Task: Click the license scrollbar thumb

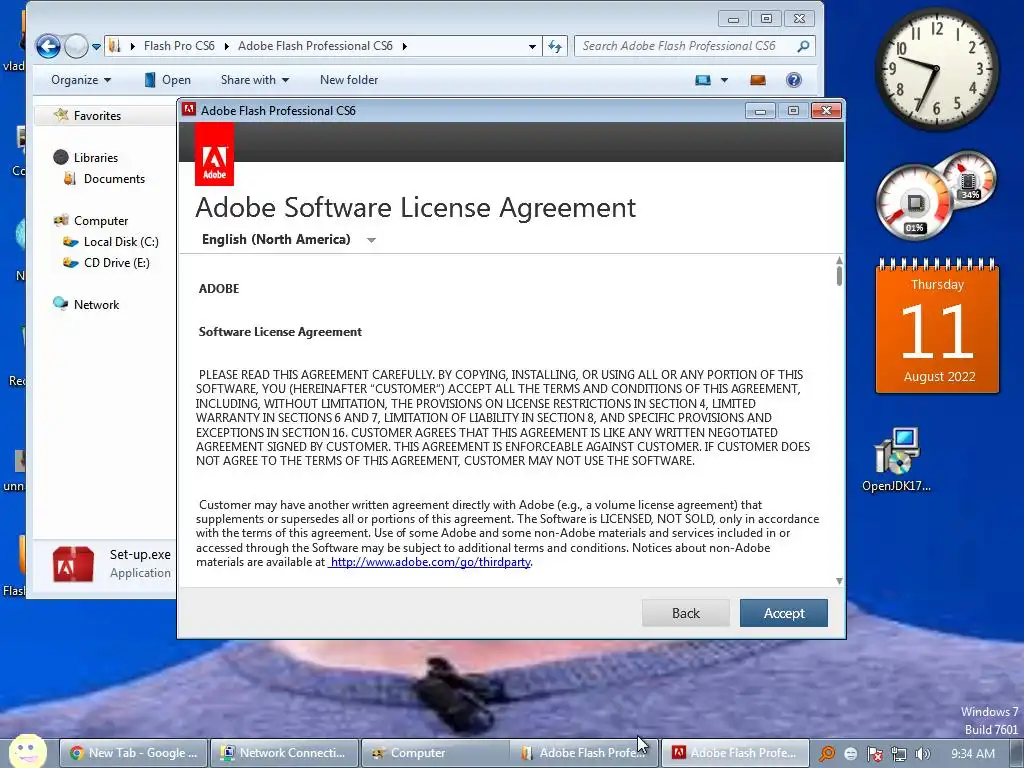Action: (839, 276)
